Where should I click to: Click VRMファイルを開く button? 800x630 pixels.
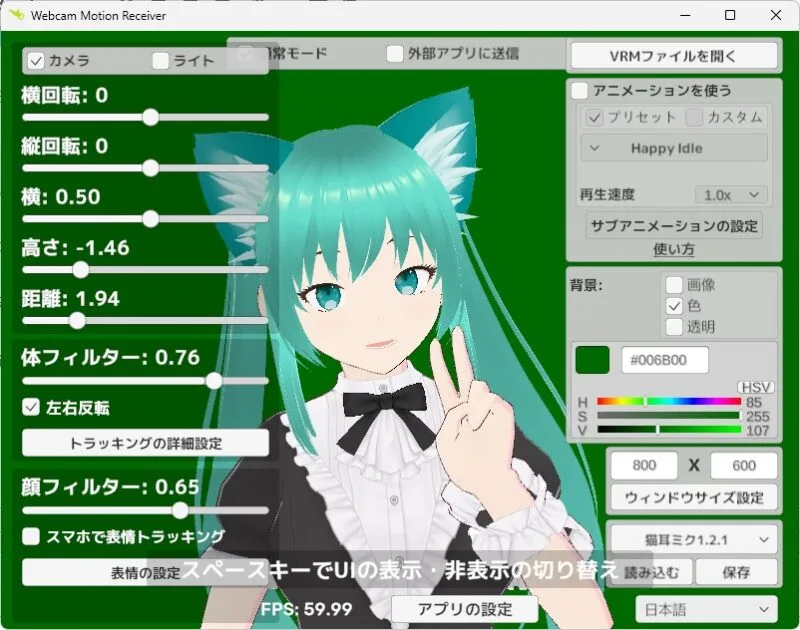[672, 54]
